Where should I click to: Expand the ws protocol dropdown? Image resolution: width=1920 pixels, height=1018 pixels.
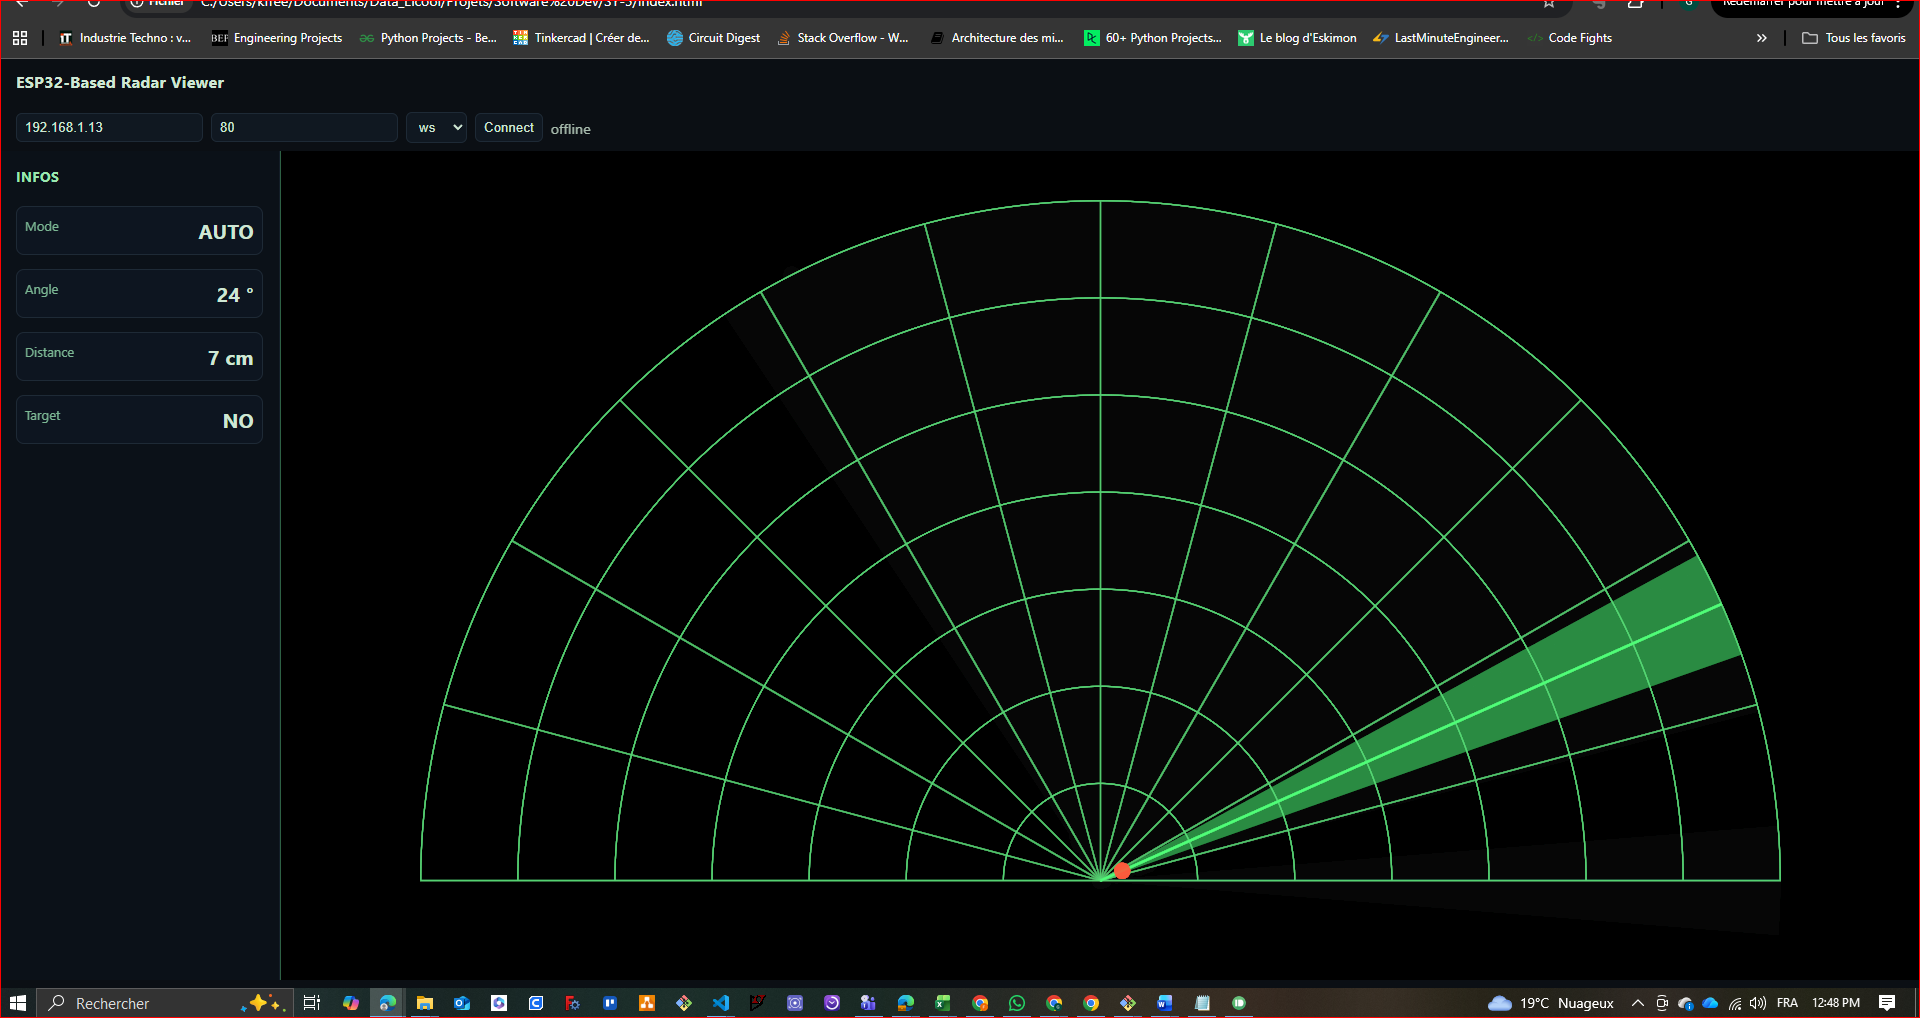pos(437,128)
